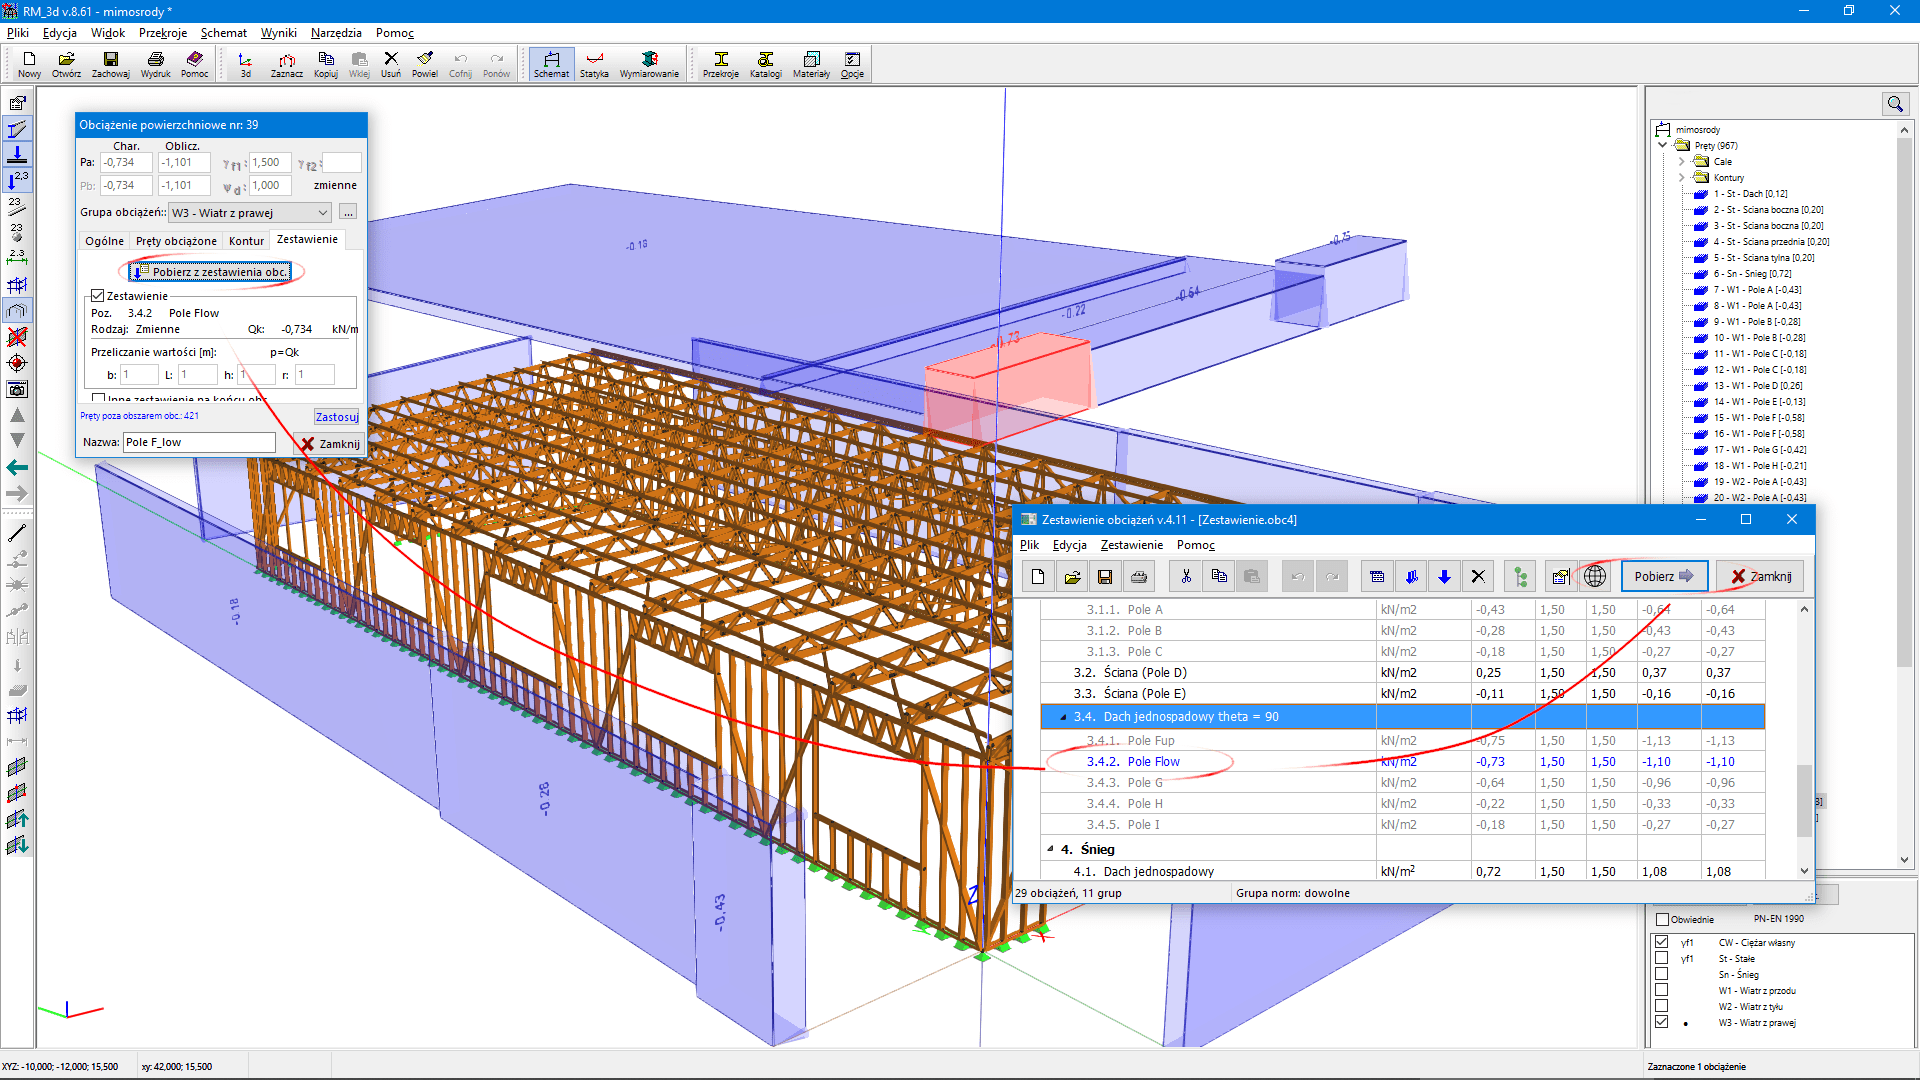Click the Pobierz button in Zestawienie
Viewport: 1920px width, 1080px height.
point(1664,576)
